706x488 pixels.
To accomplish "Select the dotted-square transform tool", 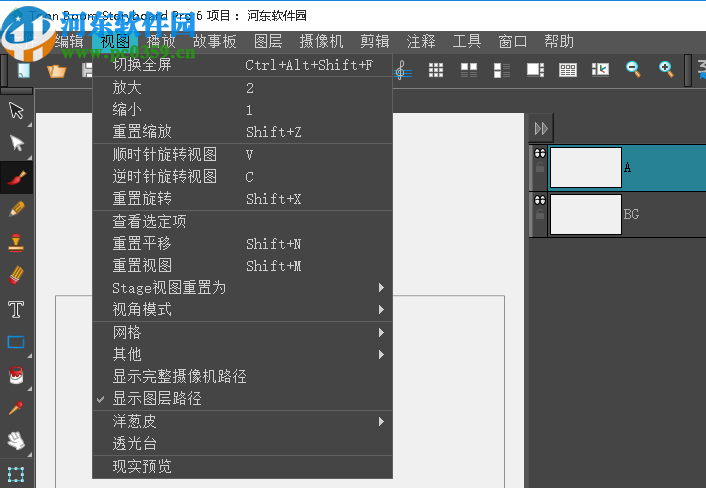I will click(16, 474).
